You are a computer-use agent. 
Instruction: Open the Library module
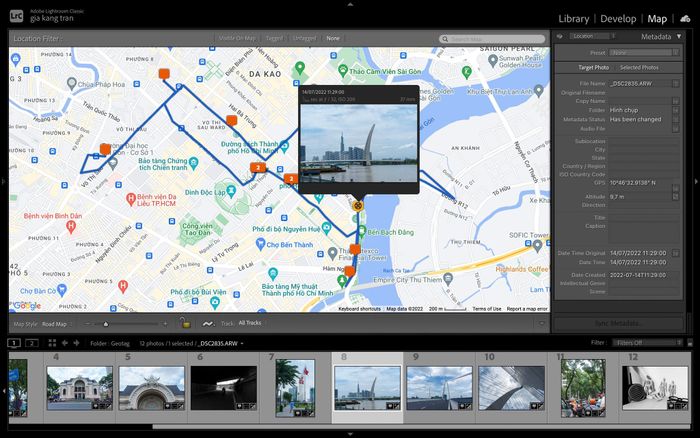coord(573,19)
